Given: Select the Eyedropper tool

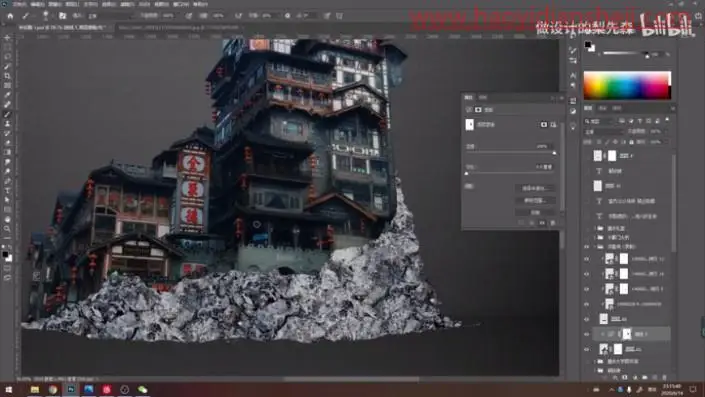Looking at the screenshot, I should 7,94.
